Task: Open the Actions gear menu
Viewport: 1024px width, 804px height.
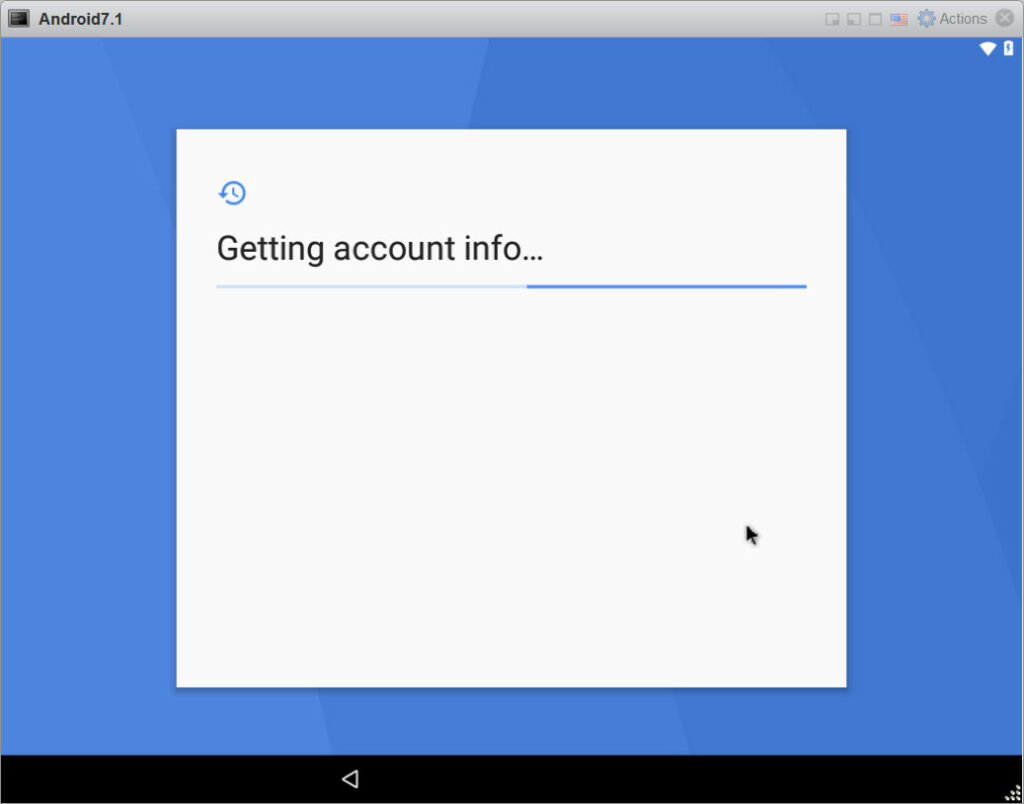Action: pyautogui.click(x=952, y=18)
